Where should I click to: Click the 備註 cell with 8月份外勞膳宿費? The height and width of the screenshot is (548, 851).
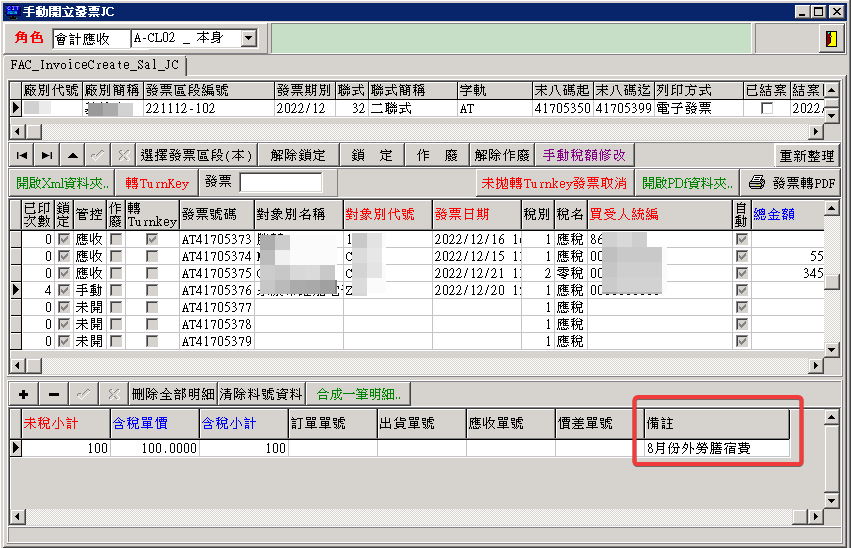pos(712,448)
